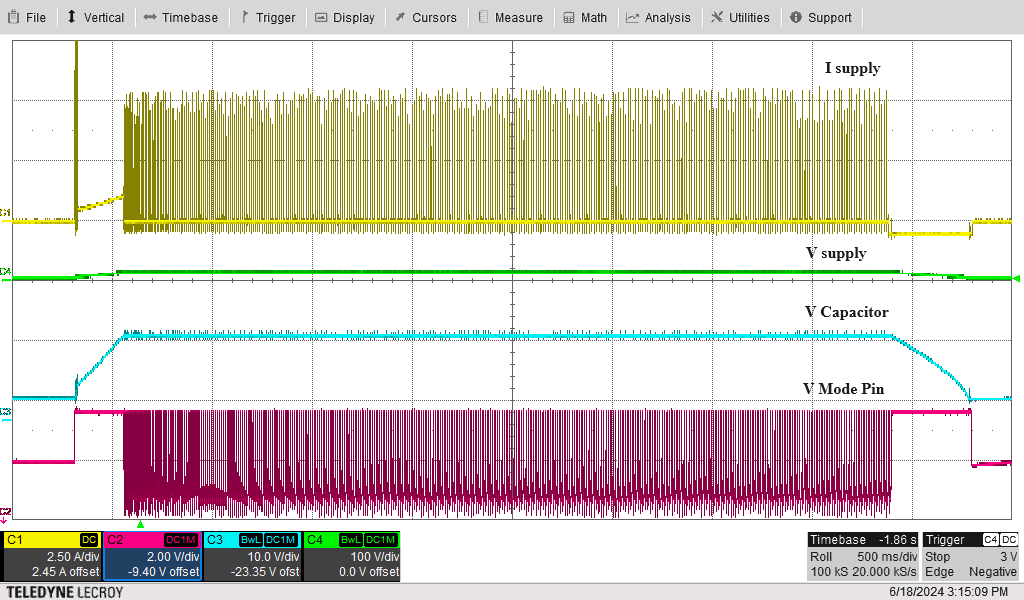Open the cyan C3 channel descriptor box
This screenshot has width=1024, height=600.
click(251, 556)
